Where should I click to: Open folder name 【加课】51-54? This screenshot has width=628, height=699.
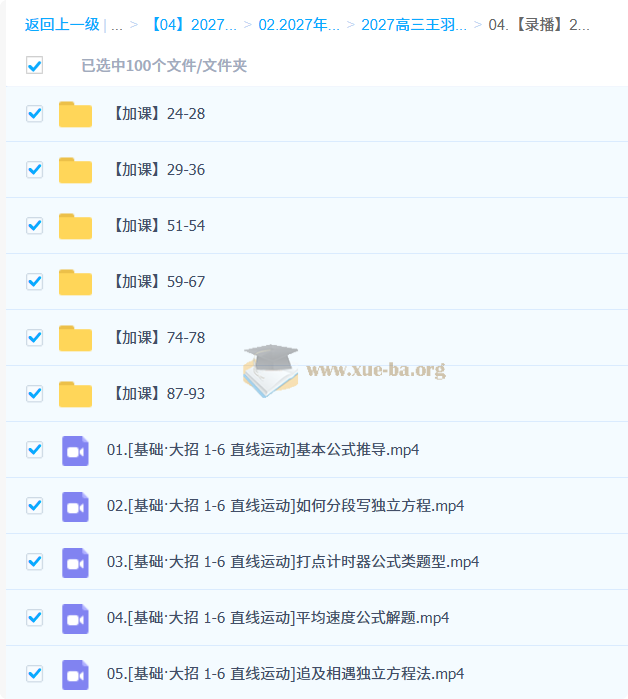coord(157,226)
